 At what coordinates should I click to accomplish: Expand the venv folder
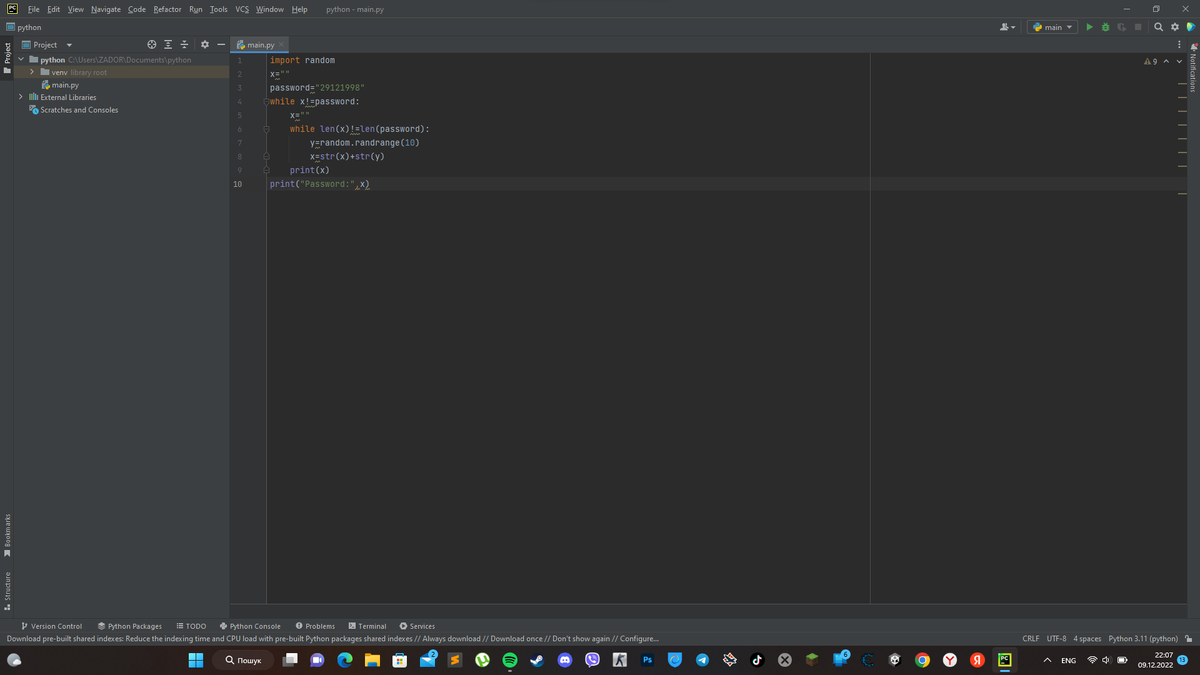[x=33, y=72]
